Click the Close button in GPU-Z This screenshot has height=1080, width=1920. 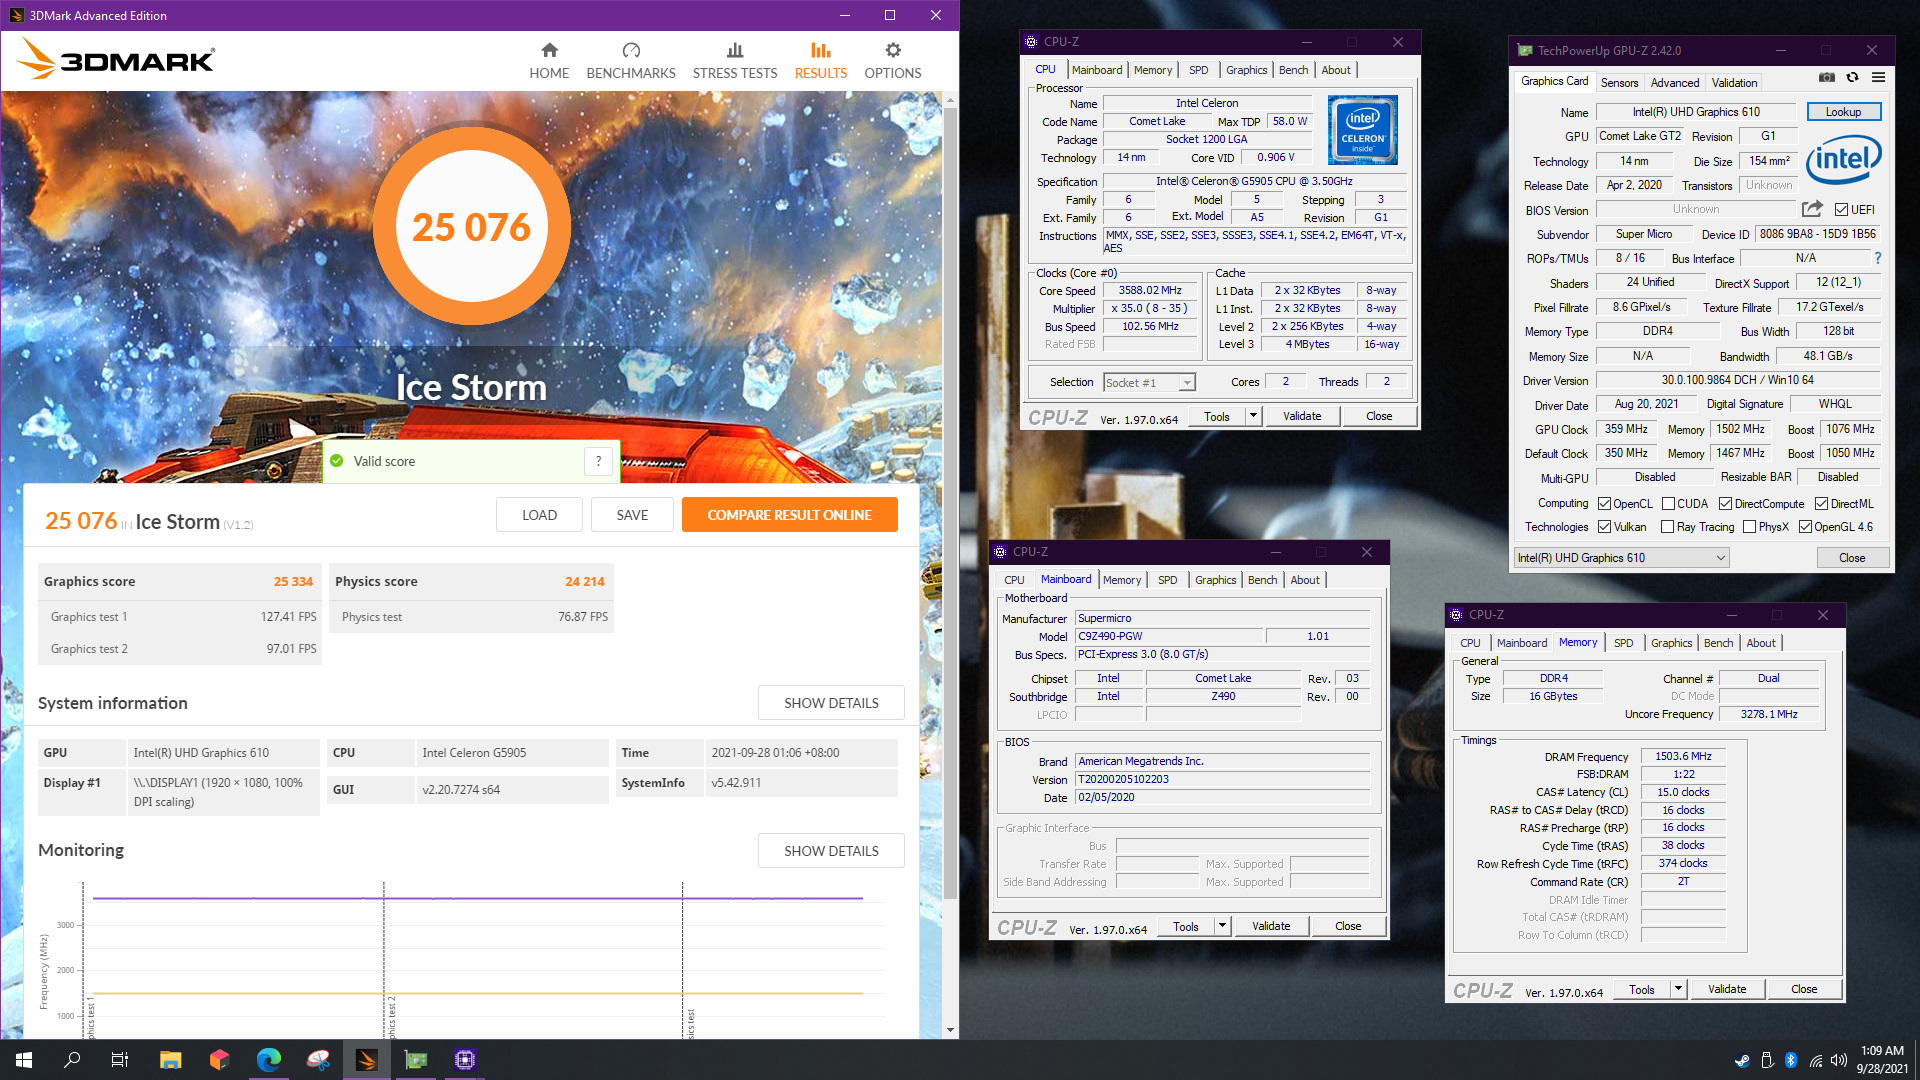(1851, 558)
